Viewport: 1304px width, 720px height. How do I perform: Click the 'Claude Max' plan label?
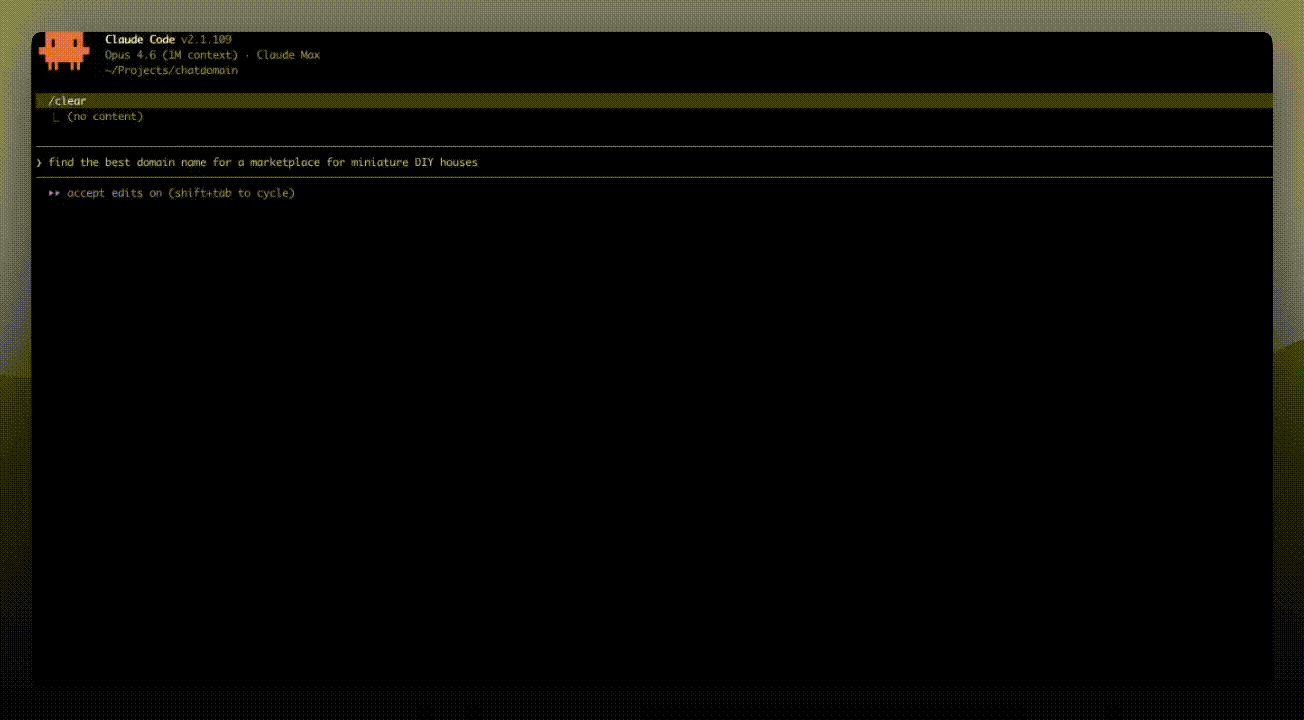[288, 55]
